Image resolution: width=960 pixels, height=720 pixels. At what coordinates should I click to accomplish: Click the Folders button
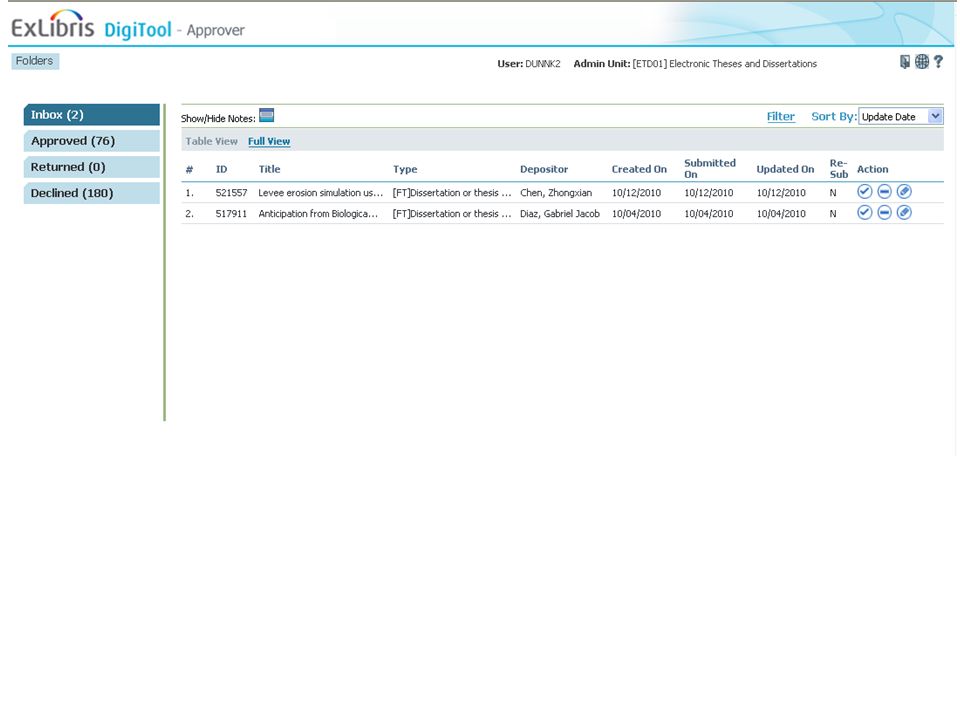pos(35,61)
